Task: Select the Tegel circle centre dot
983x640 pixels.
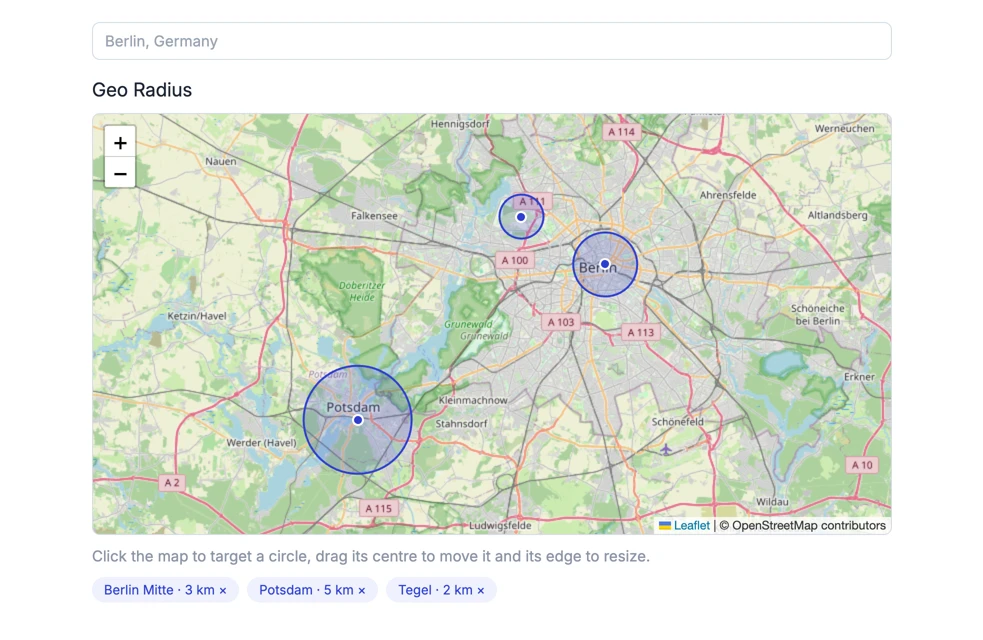Action: click(x=521, y=217)
